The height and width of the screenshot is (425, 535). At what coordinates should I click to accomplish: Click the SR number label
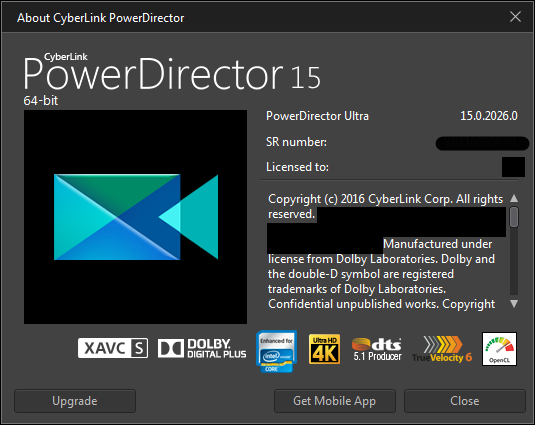(296, 142)
